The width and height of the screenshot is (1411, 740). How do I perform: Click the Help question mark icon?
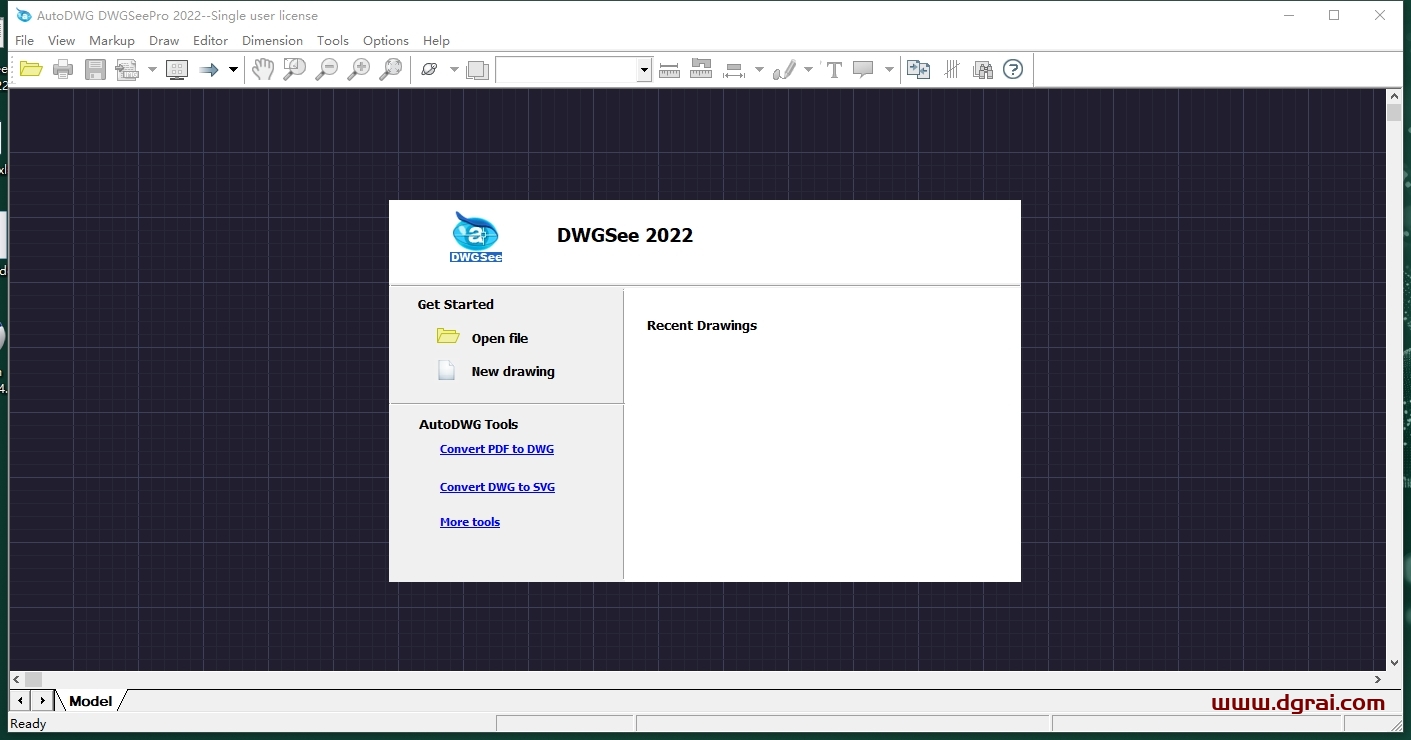point(1013,69)
